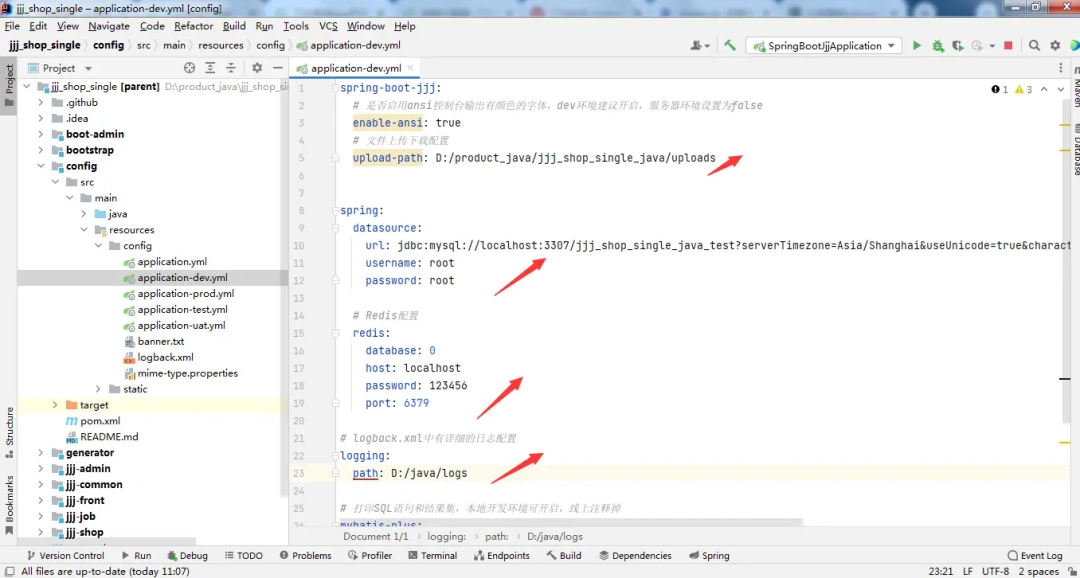
Task: Build the project using the hammer icon
Action: (730, 46)
